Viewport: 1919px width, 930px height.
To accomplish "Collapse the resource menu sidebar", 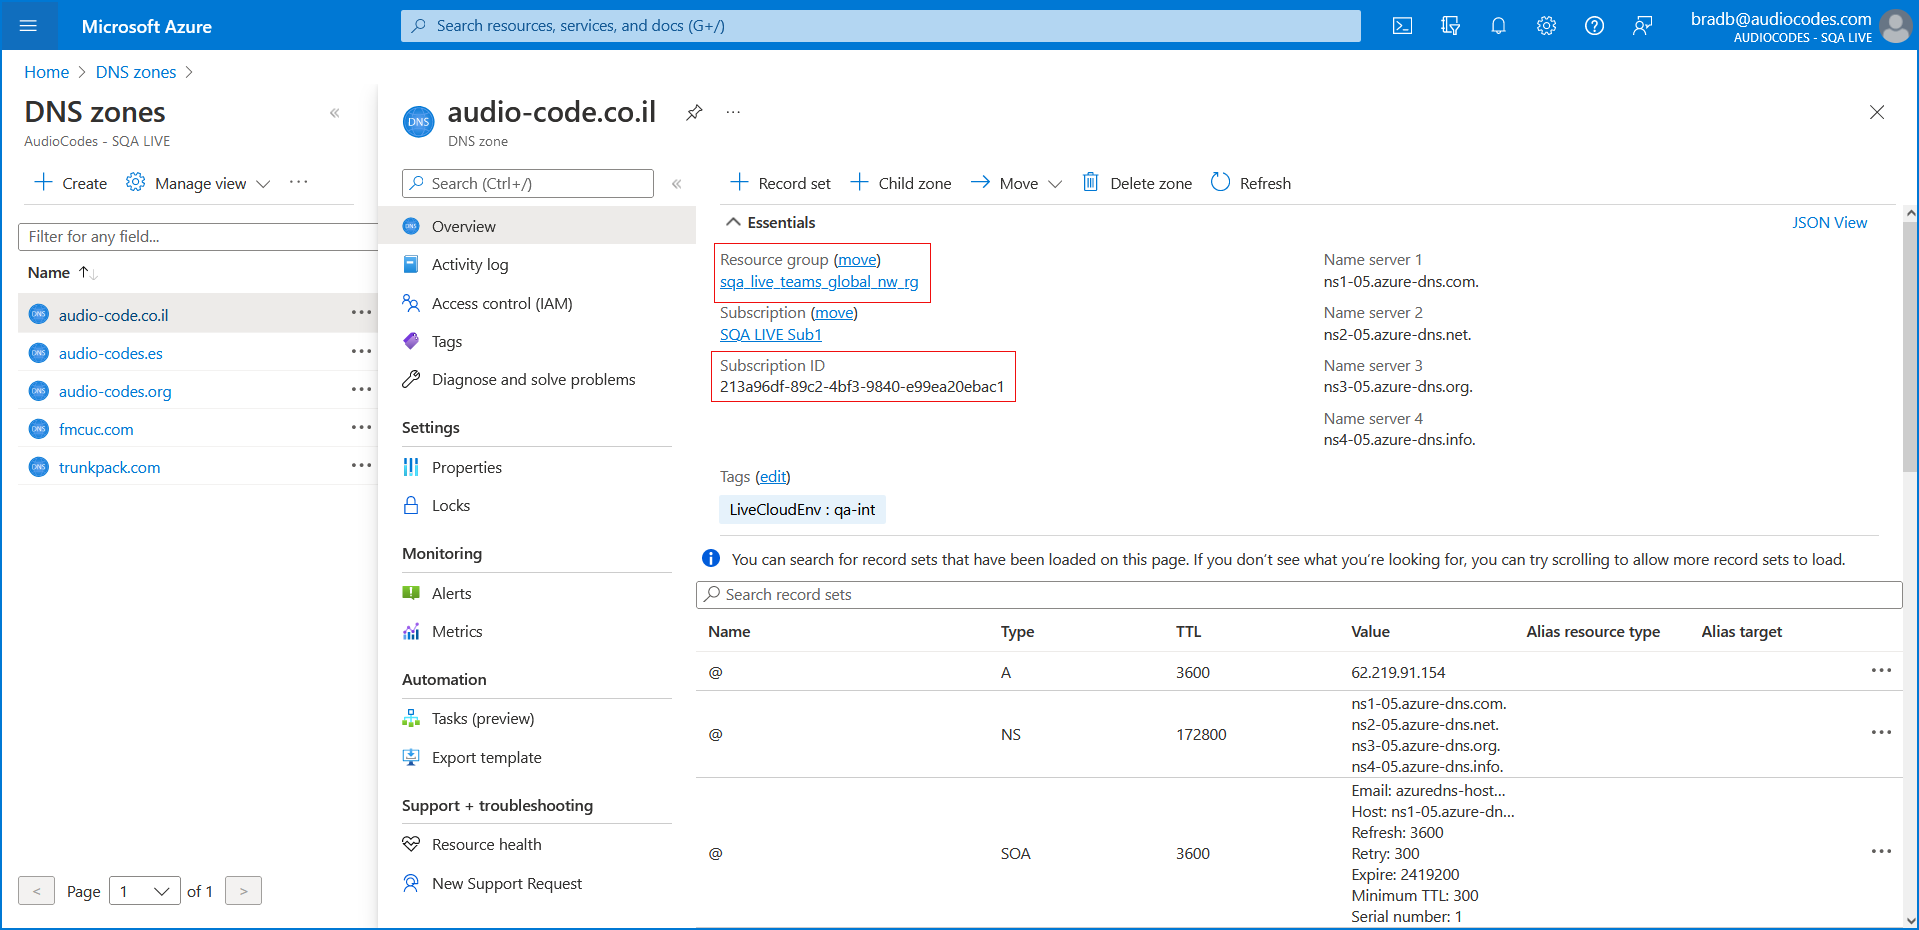I will 677,184.
